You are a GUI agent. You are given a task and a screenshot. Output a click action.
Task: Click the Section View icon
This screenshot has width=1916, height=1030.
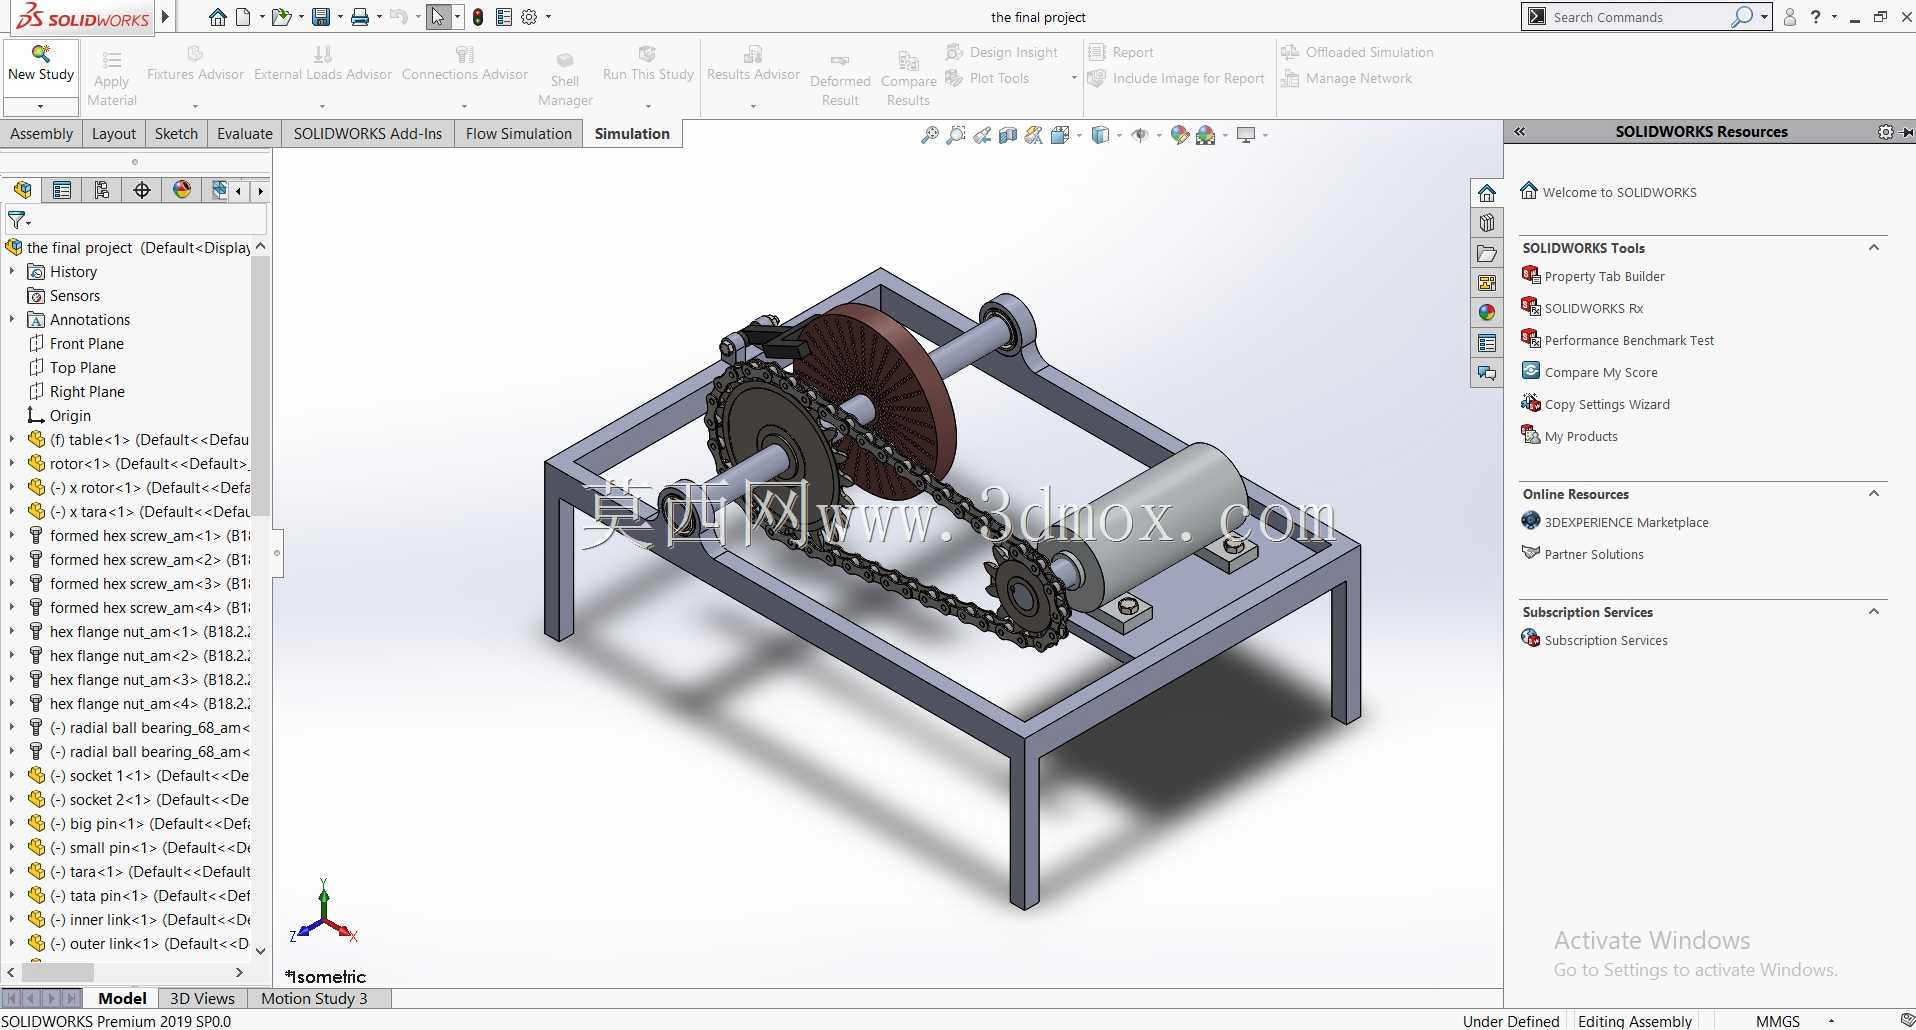pyautogui.click(x=1008, y=135)
